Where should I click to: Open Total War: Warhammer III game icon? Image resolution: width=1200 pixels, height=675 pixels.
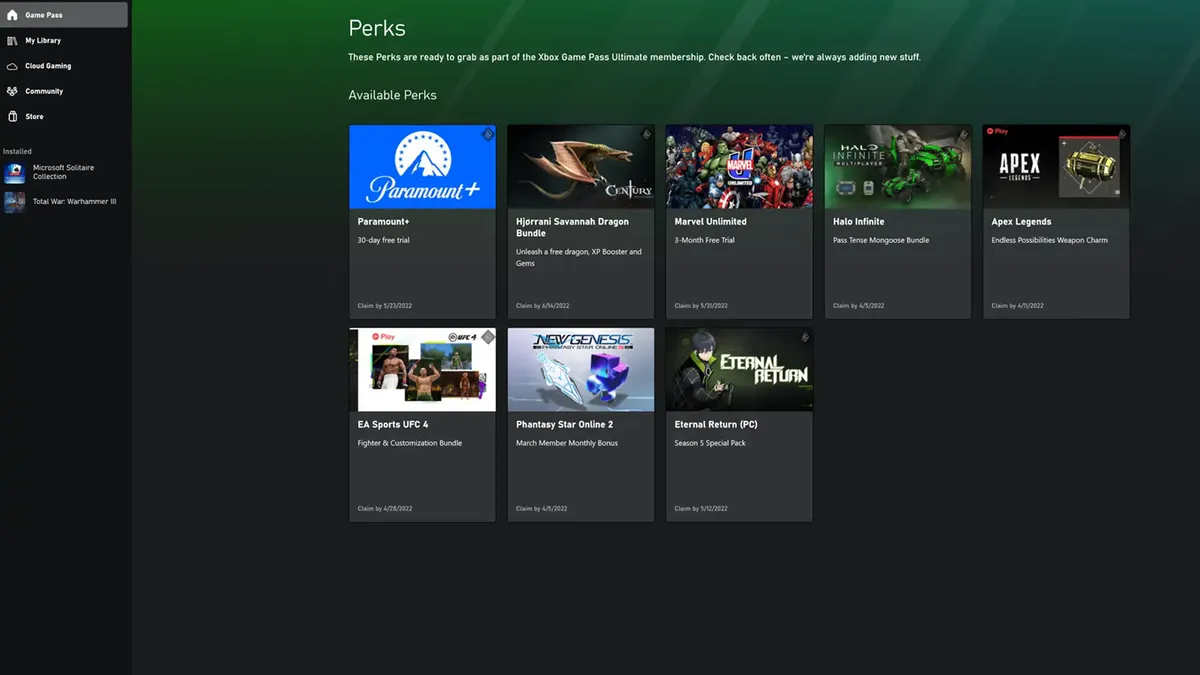tap(15, 202)
